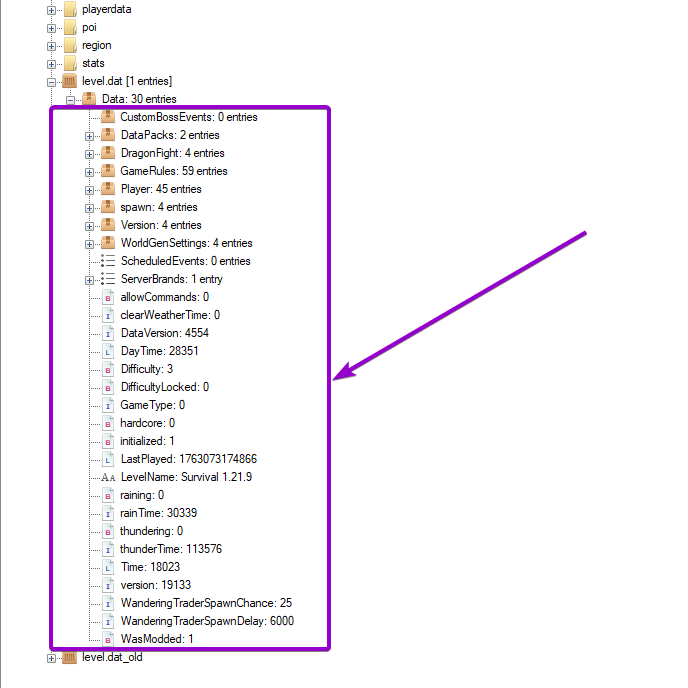The image size is (688, 688).
Task: Expand the GameRules compound
Action: pos(89,172)
